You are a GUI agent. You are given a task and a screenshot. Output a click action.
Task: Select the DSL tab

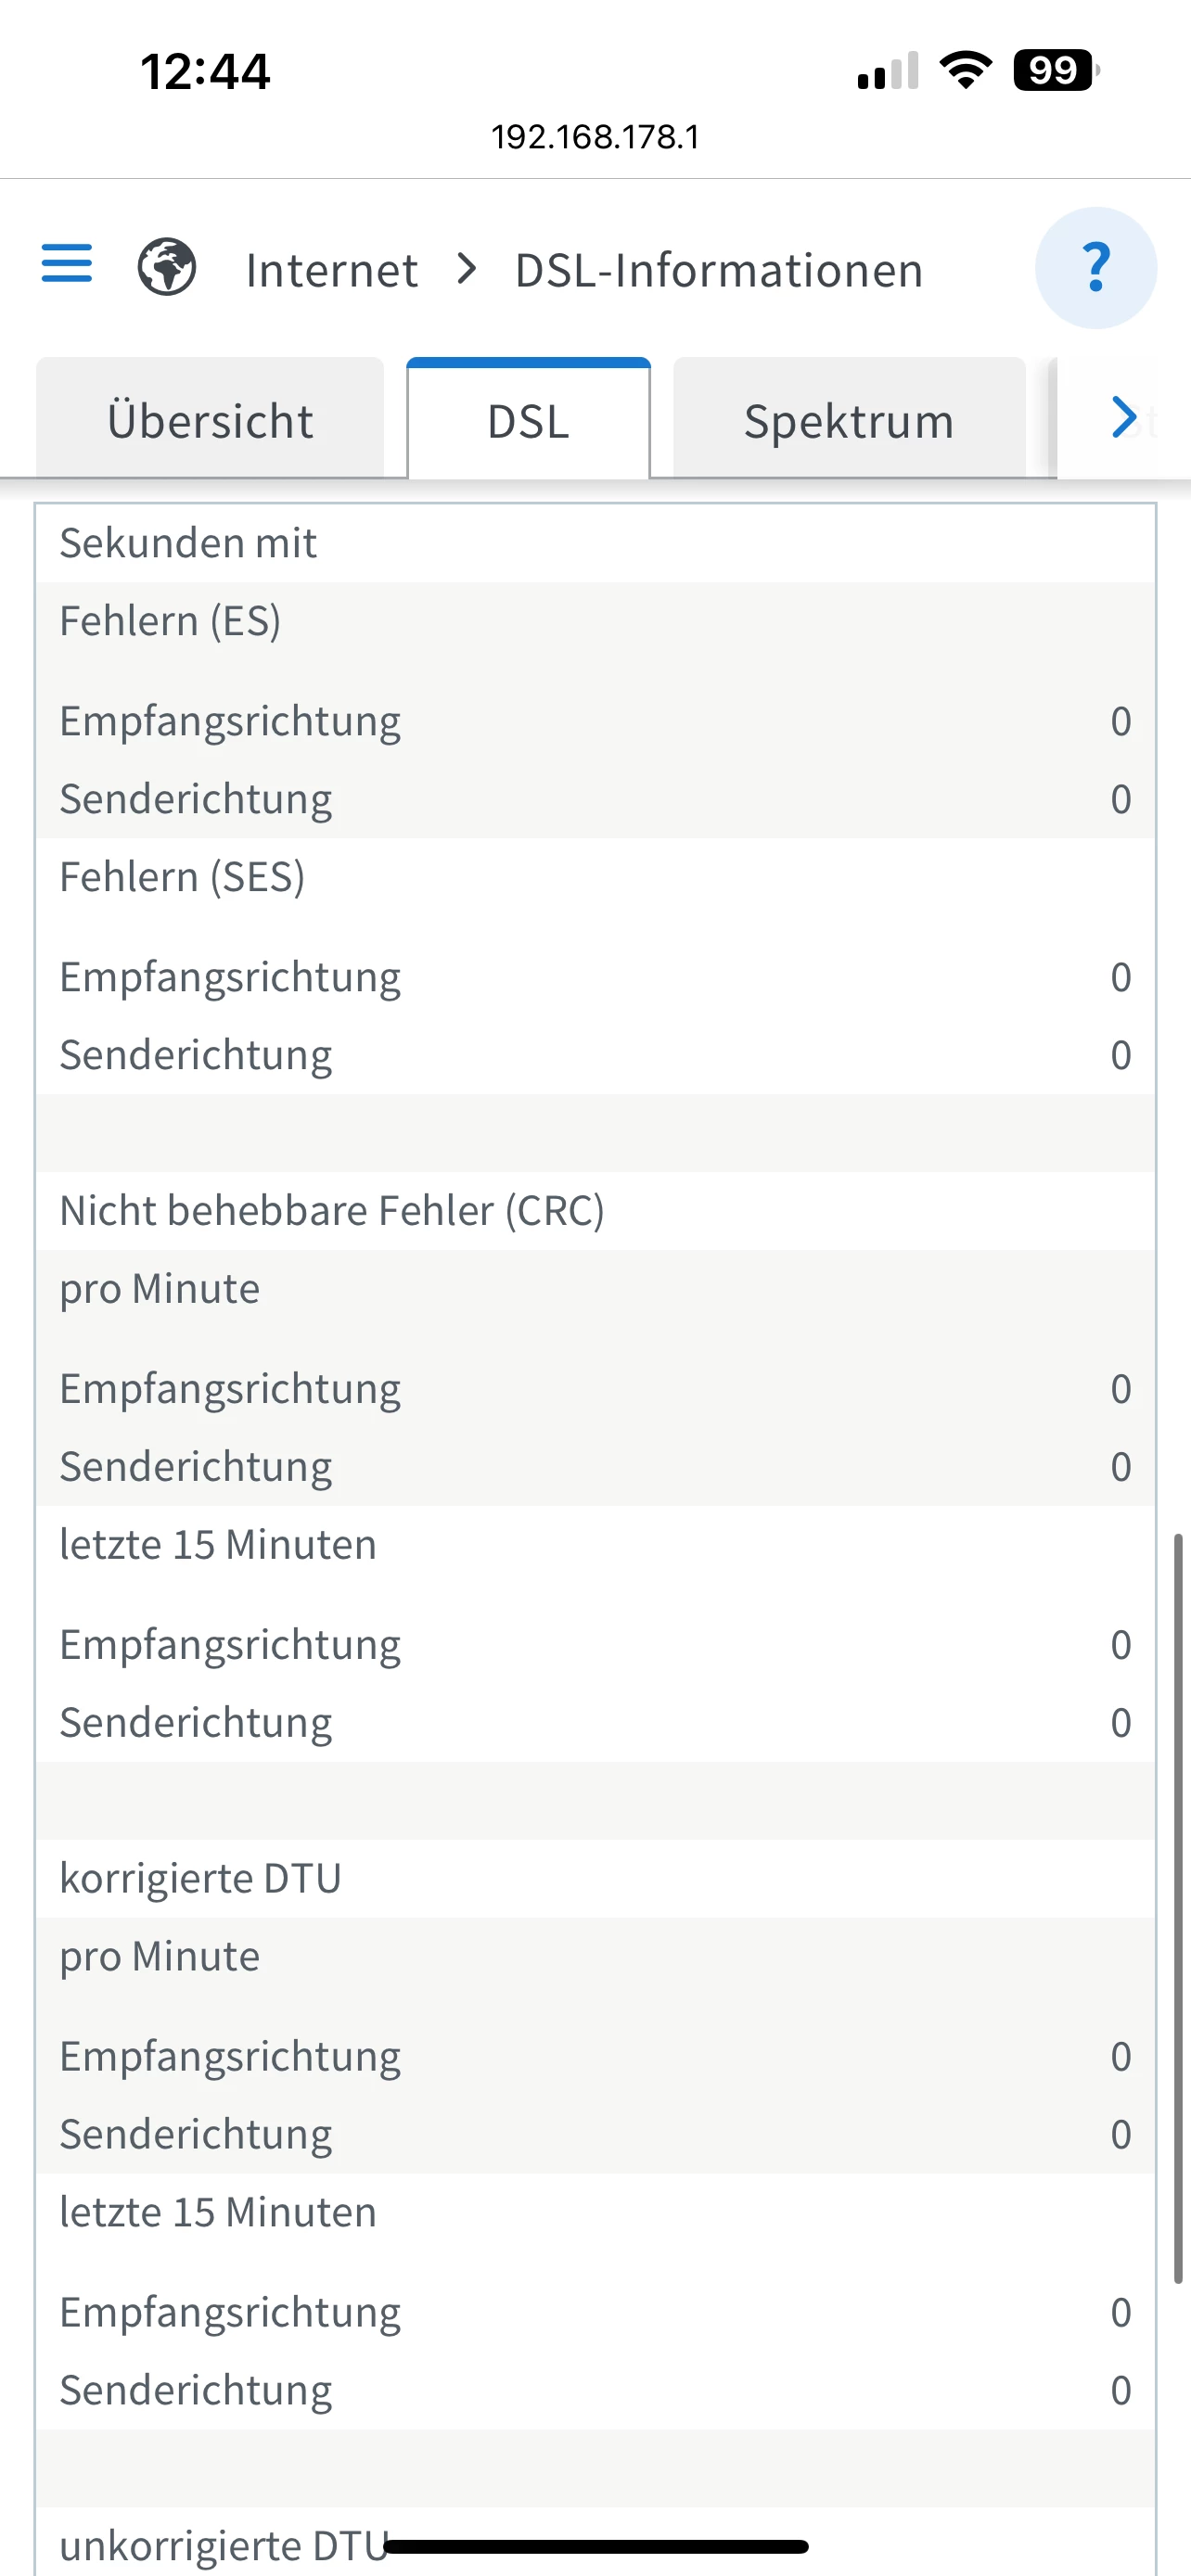click(x=528, y=421)
